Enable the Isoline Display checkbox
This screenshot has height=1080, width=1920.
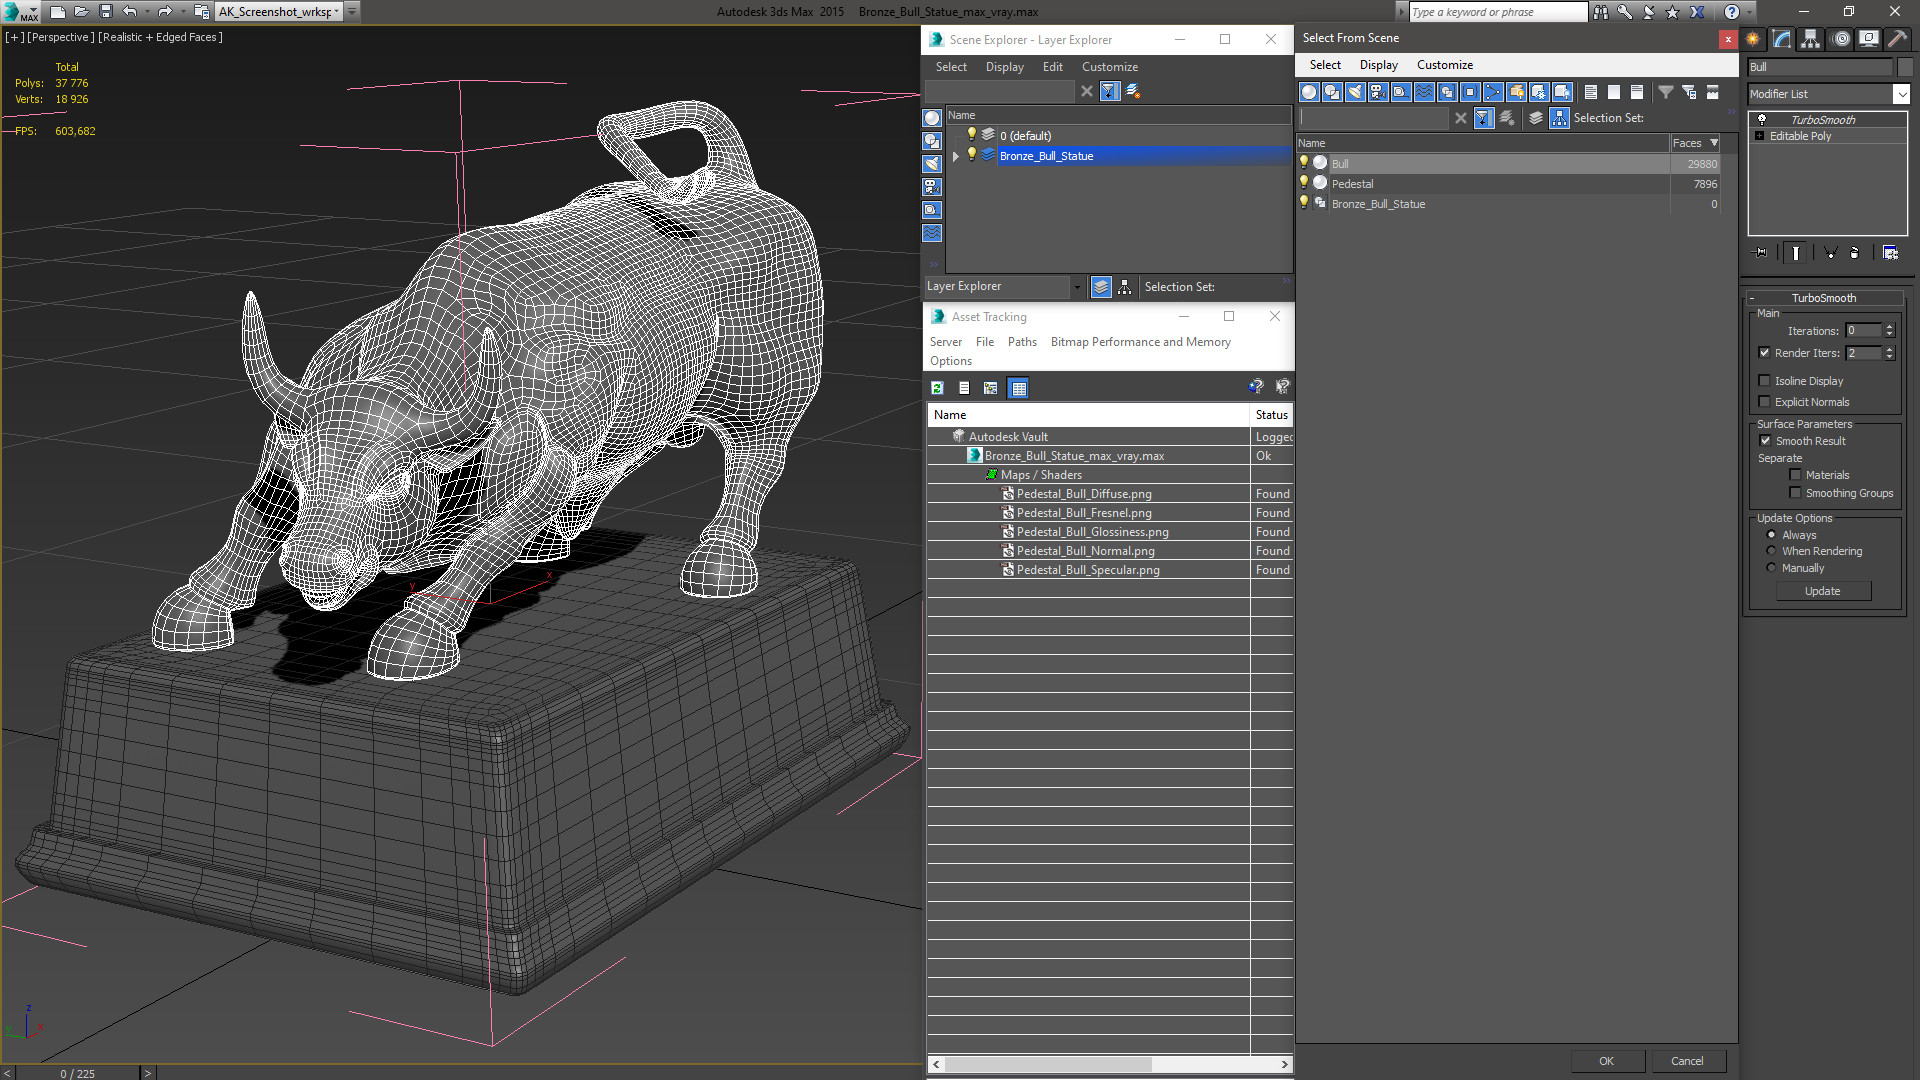point(1764,381)
